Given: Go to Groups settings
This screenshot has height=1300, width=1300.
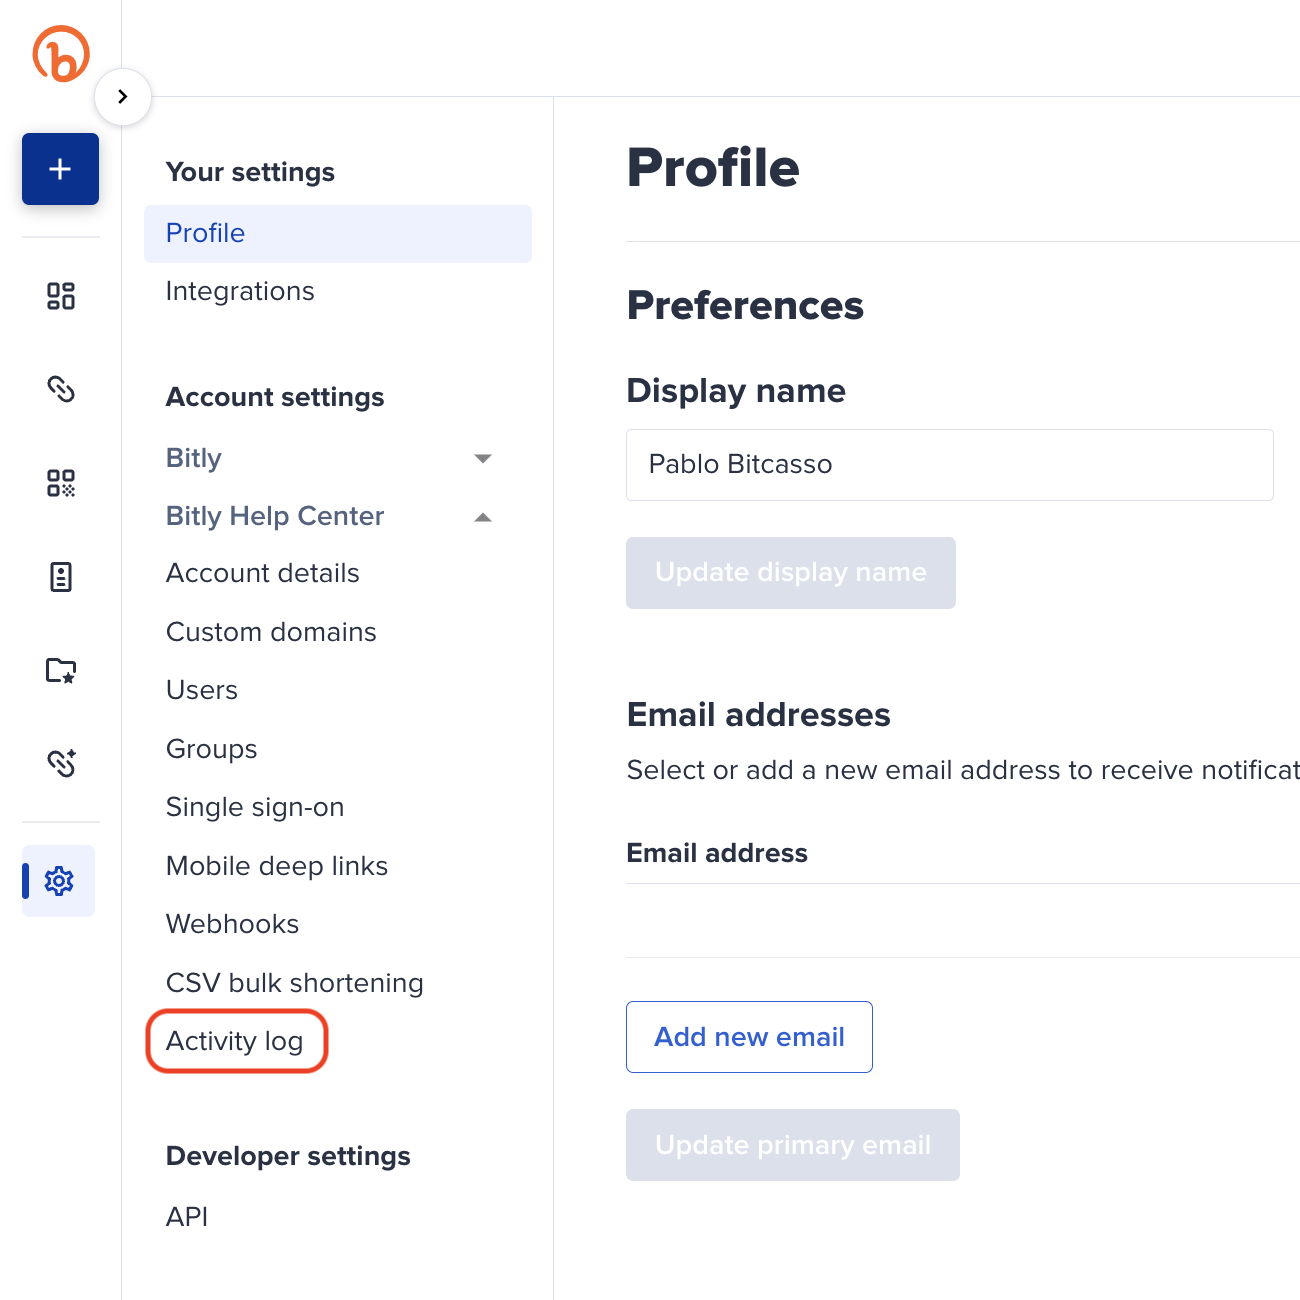Looking at the screenshot, I should [x=212, y=749].
